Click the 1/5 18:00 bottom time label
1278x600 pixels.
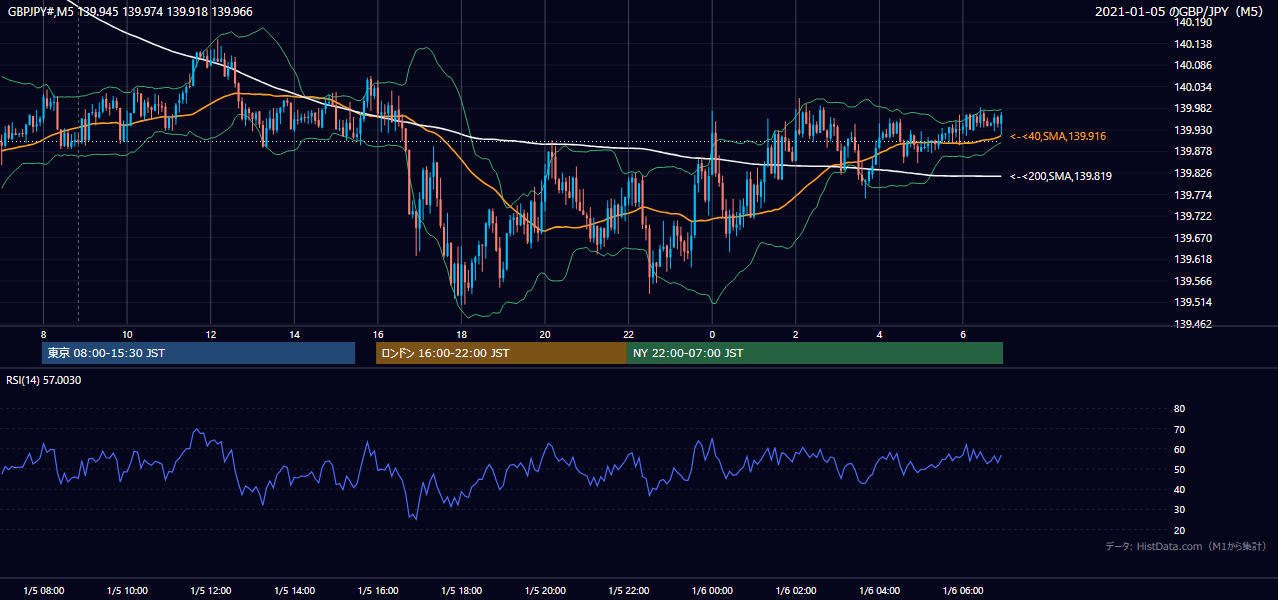click(461, 591)
